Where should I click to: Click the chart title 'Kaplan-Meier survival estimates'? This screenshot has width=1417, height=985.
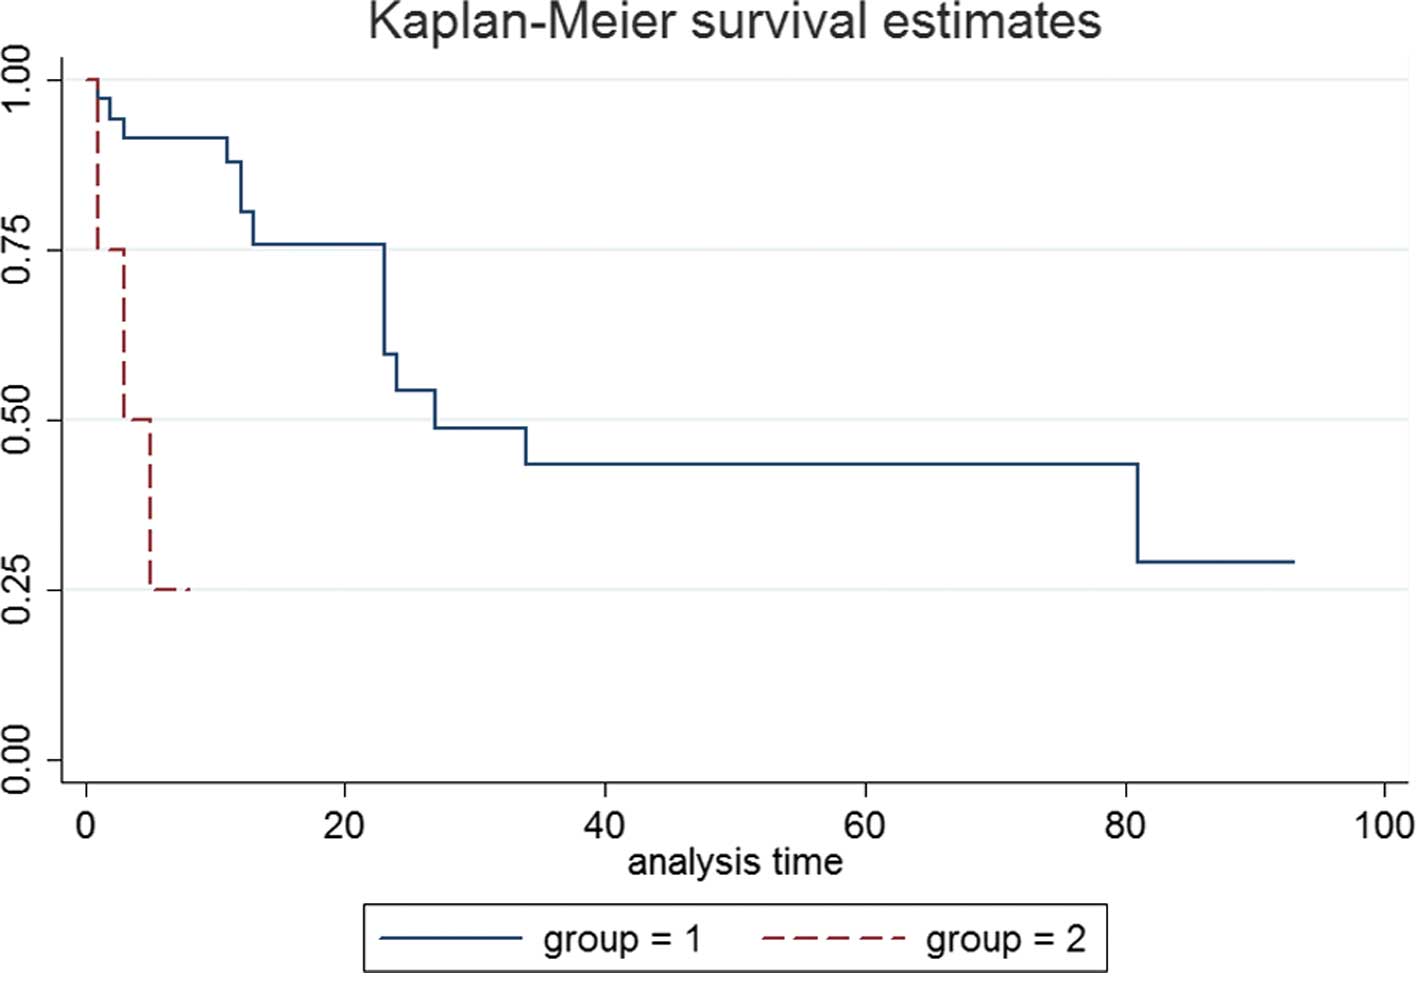point(735,22)
